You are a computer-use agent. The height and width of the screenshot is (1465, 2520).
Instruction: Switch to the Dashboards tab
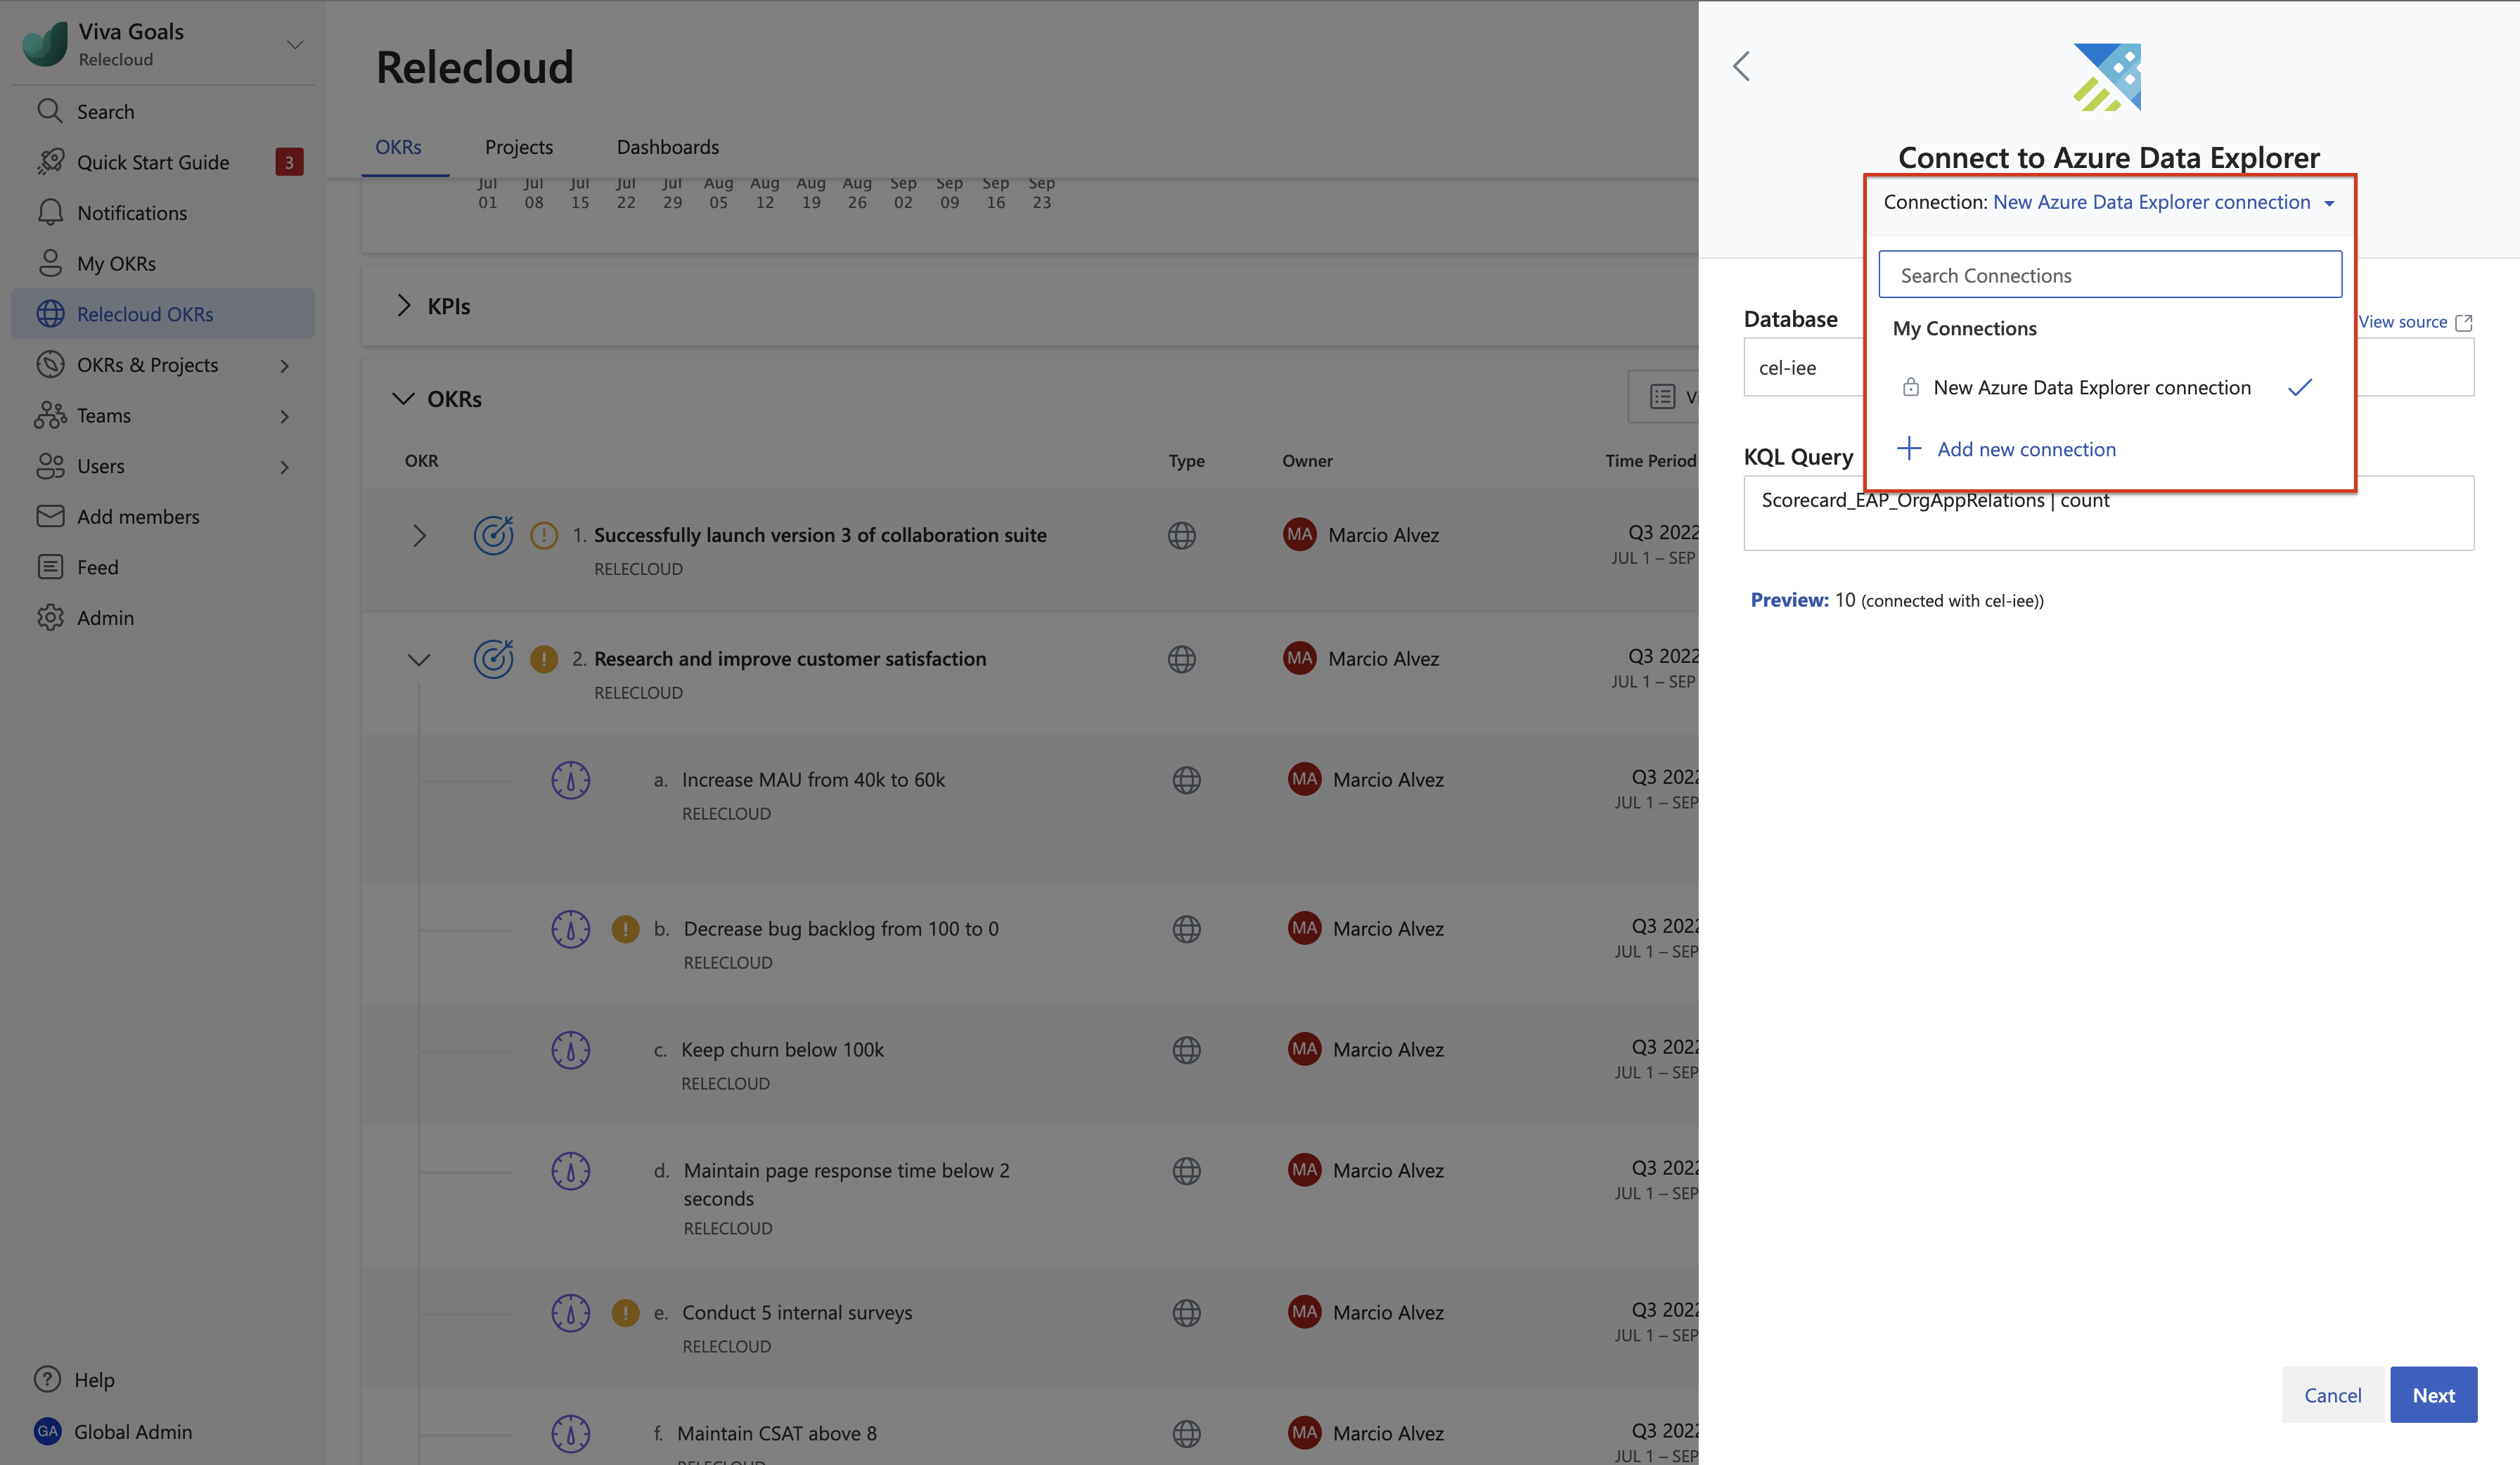click(x=668, y=147)
